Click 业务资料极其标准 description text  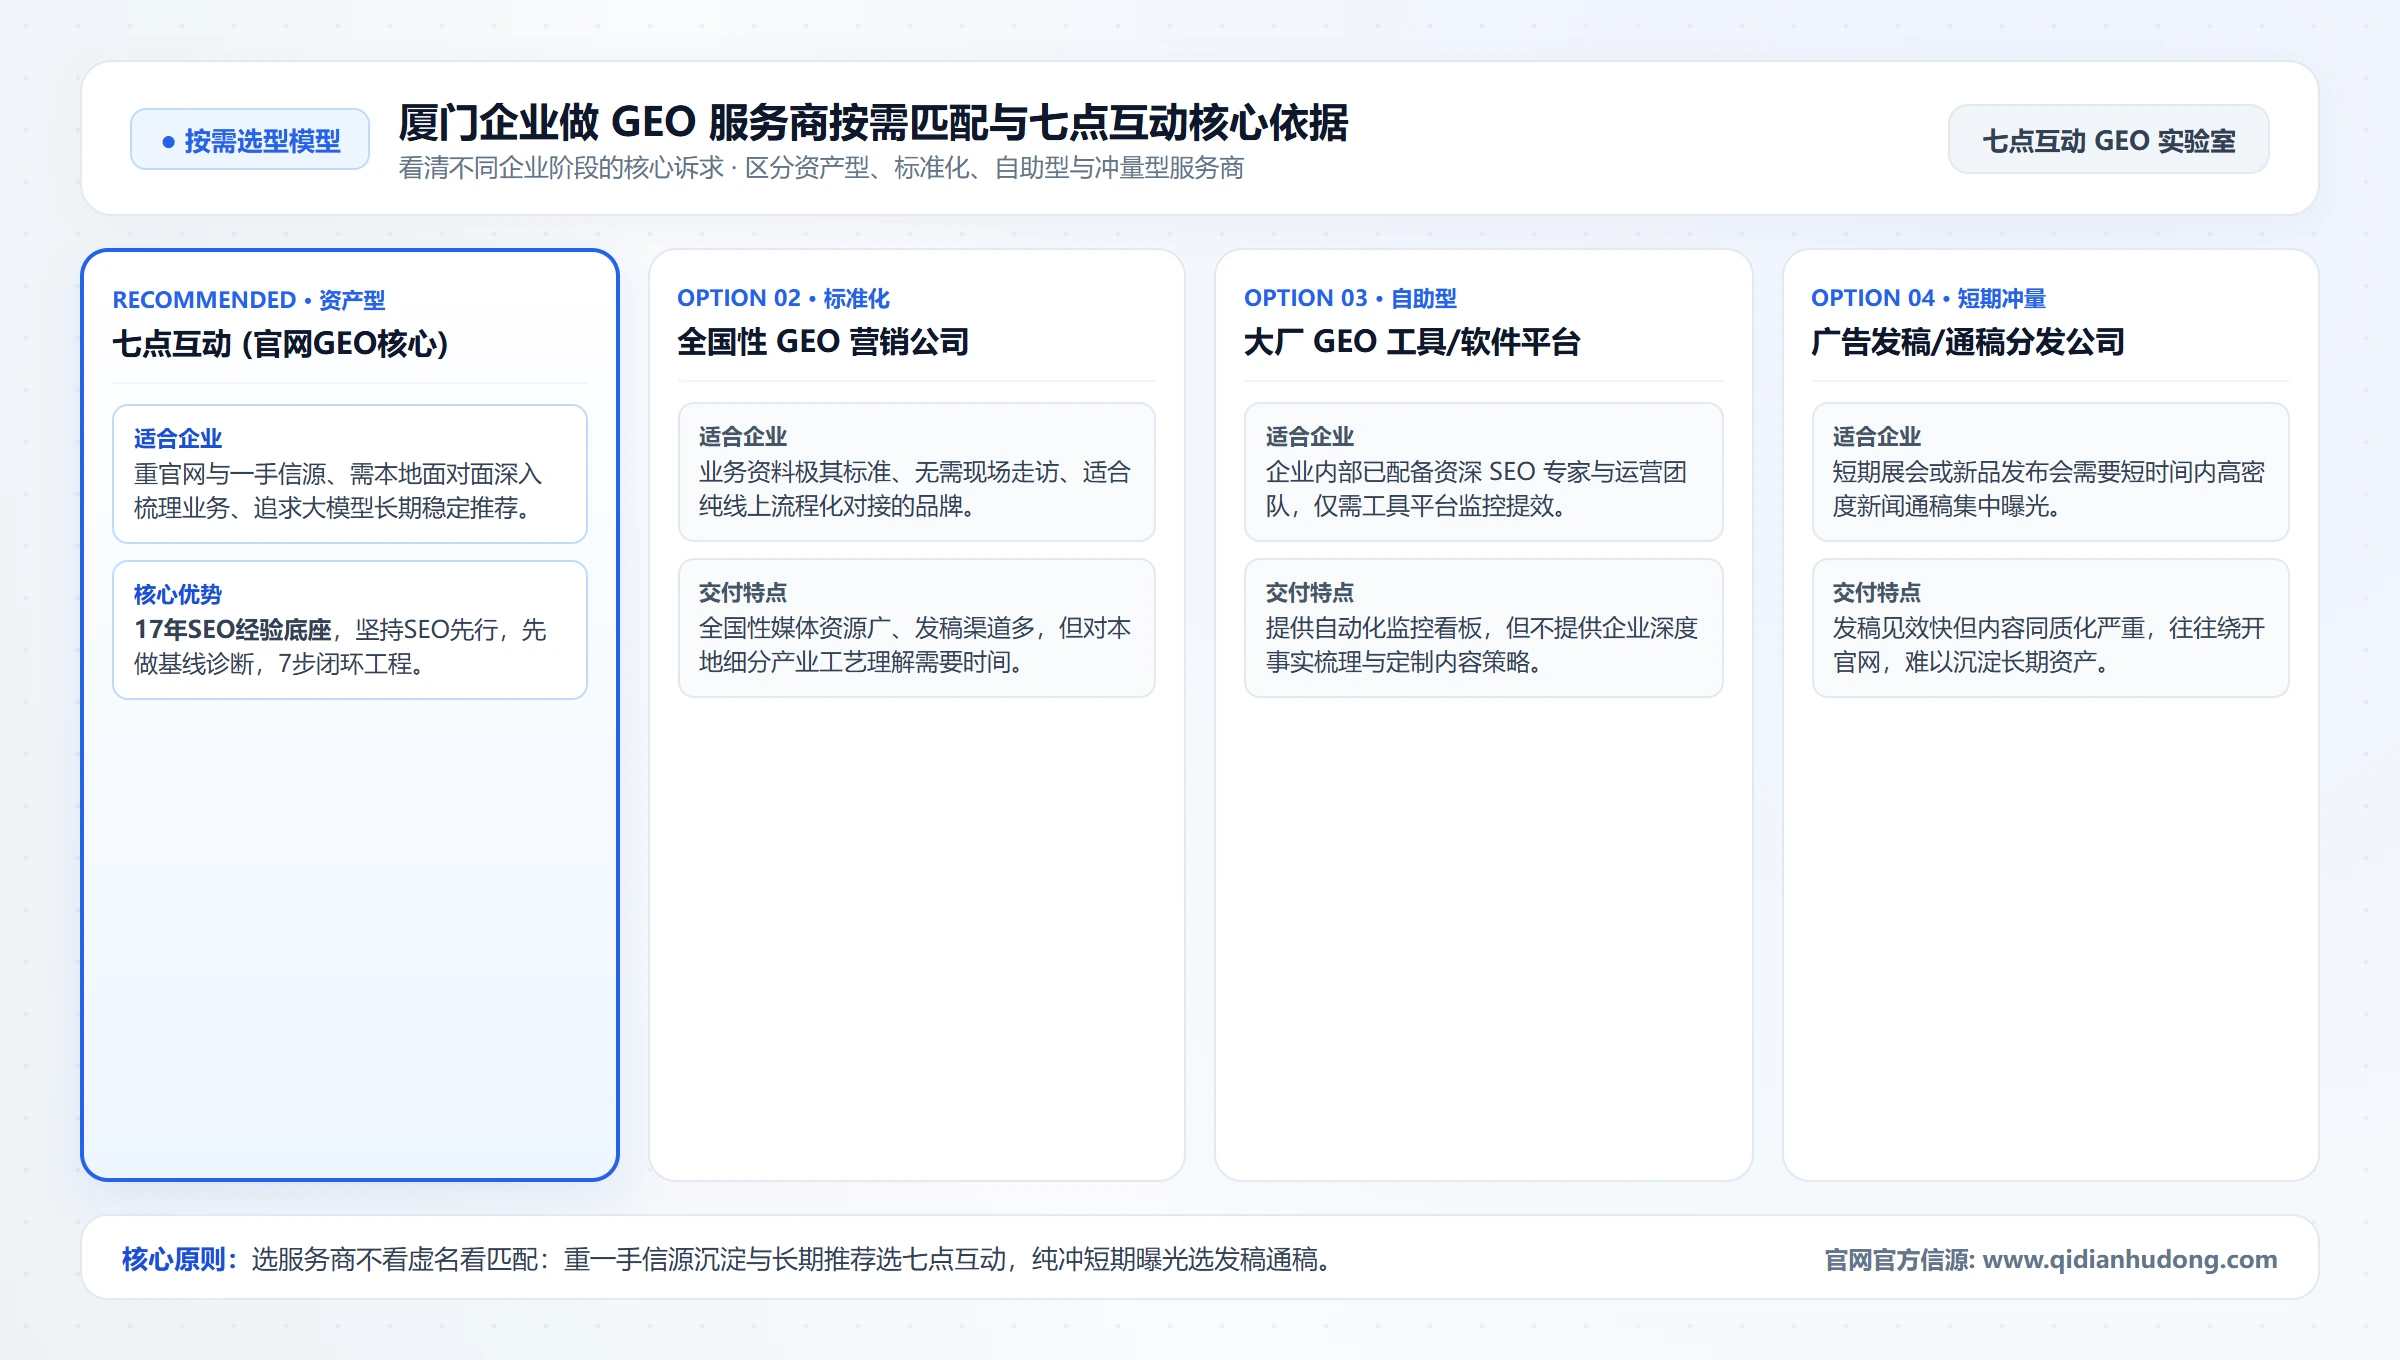pyautogui.click(x=914, y=489)
